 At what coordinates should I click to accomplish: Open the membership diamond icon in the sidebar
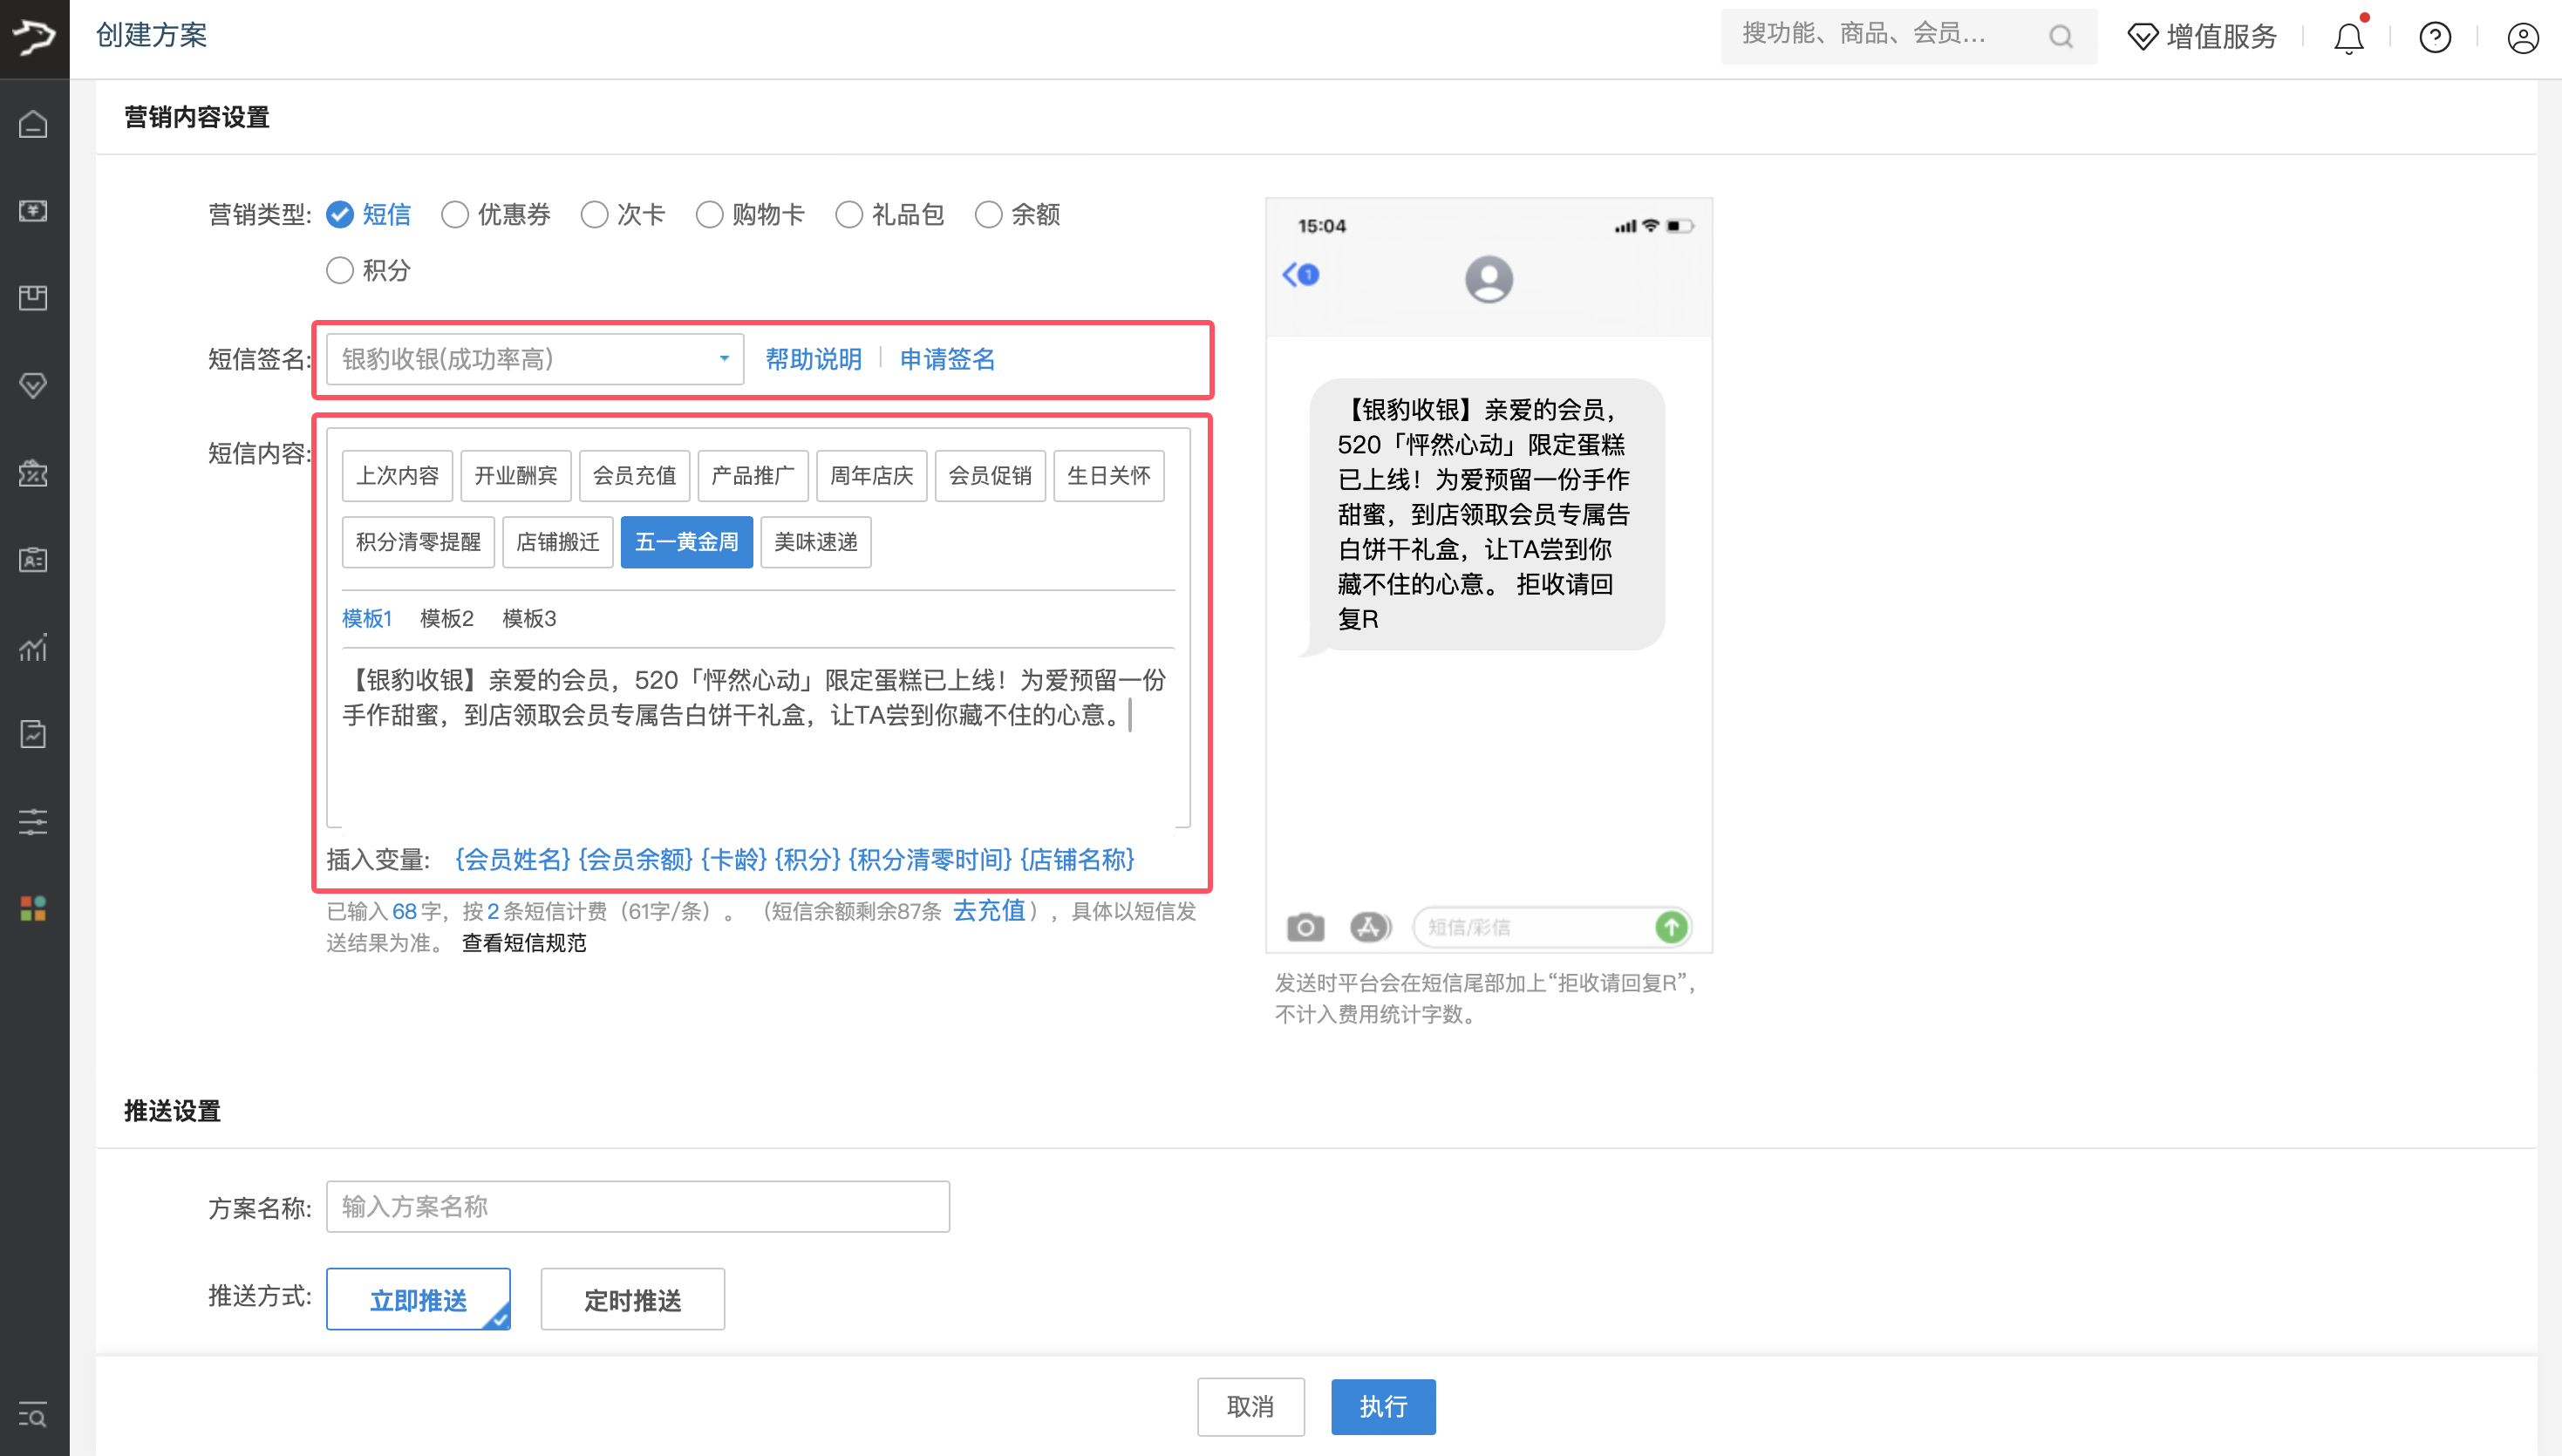coord(34,385)
